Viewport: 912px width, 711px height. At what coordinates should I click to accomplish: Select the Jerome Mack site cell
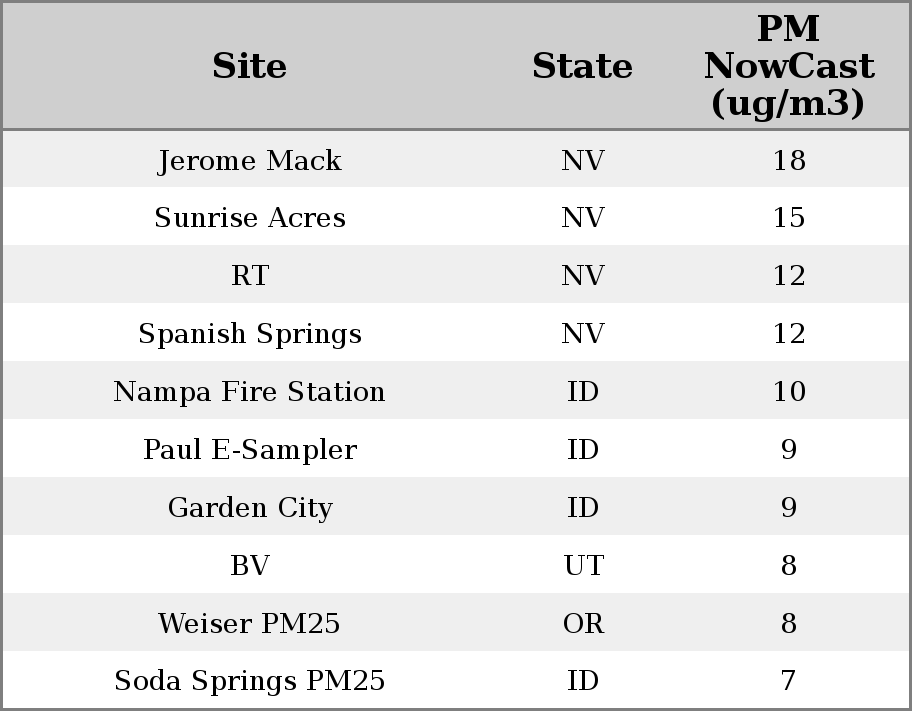pos(249,161)
